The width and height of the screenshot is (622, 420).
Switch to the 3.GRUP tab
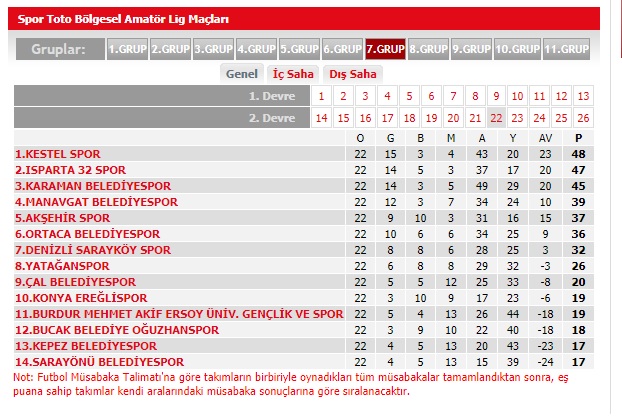[212, 48]
